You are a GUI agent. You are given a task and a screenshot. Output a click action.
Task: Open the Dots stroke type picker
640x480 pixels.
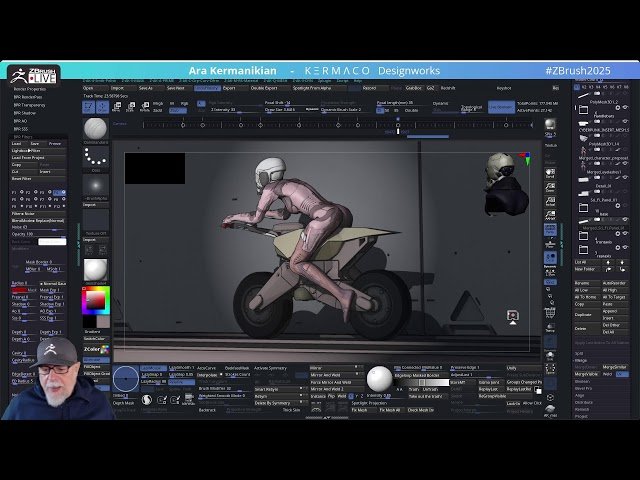pyautogui.click(x=96, y=157)
